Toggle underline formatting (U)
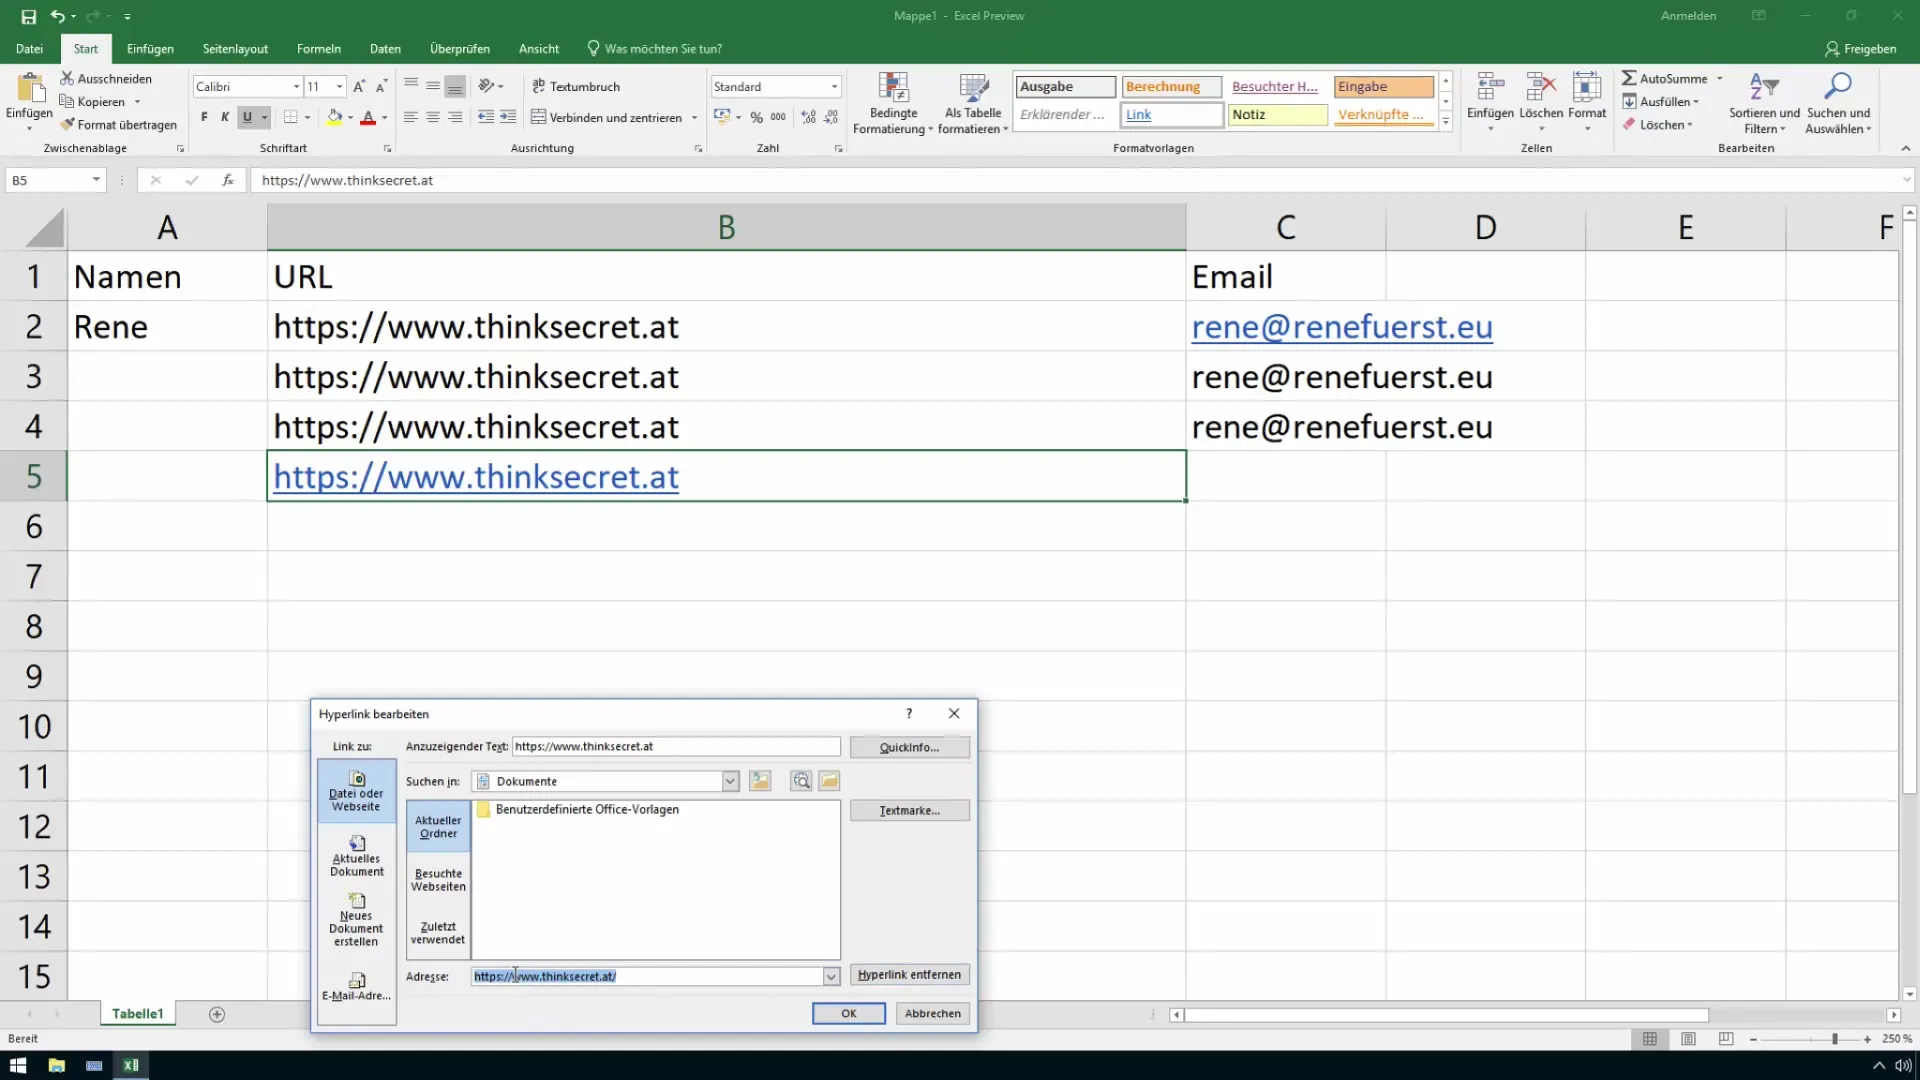Image resolution: width=1920 pixels, height=1080 pixels. (x=247, y=117)
